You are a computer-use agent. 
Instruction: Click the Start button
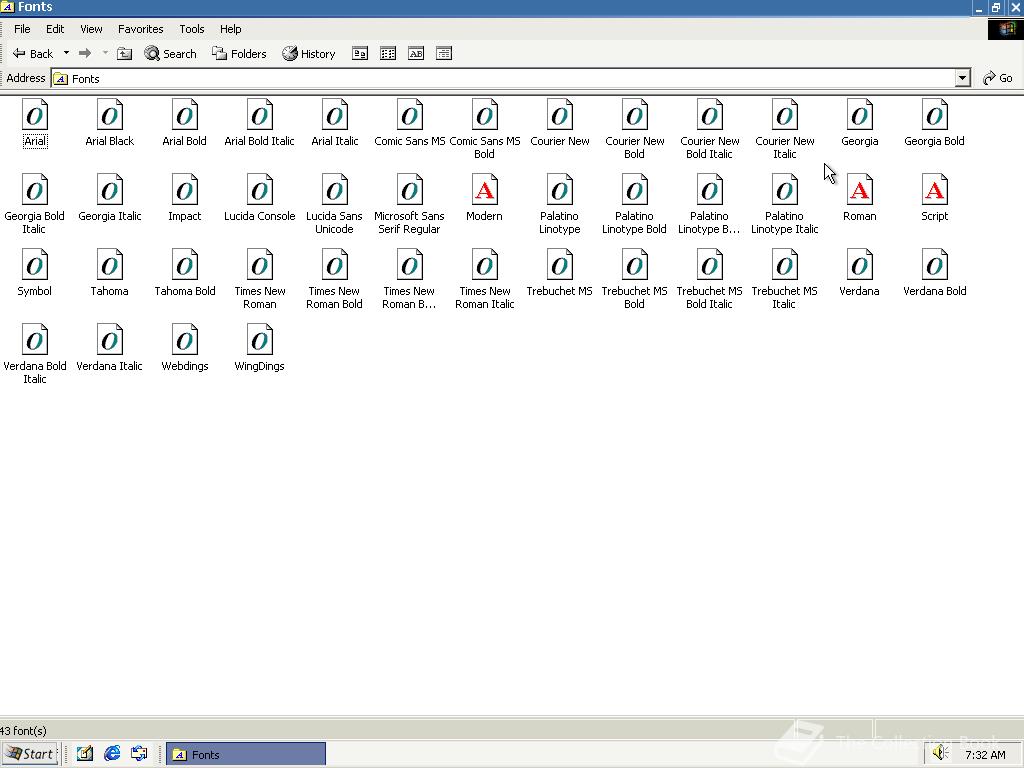pos(29,754)
